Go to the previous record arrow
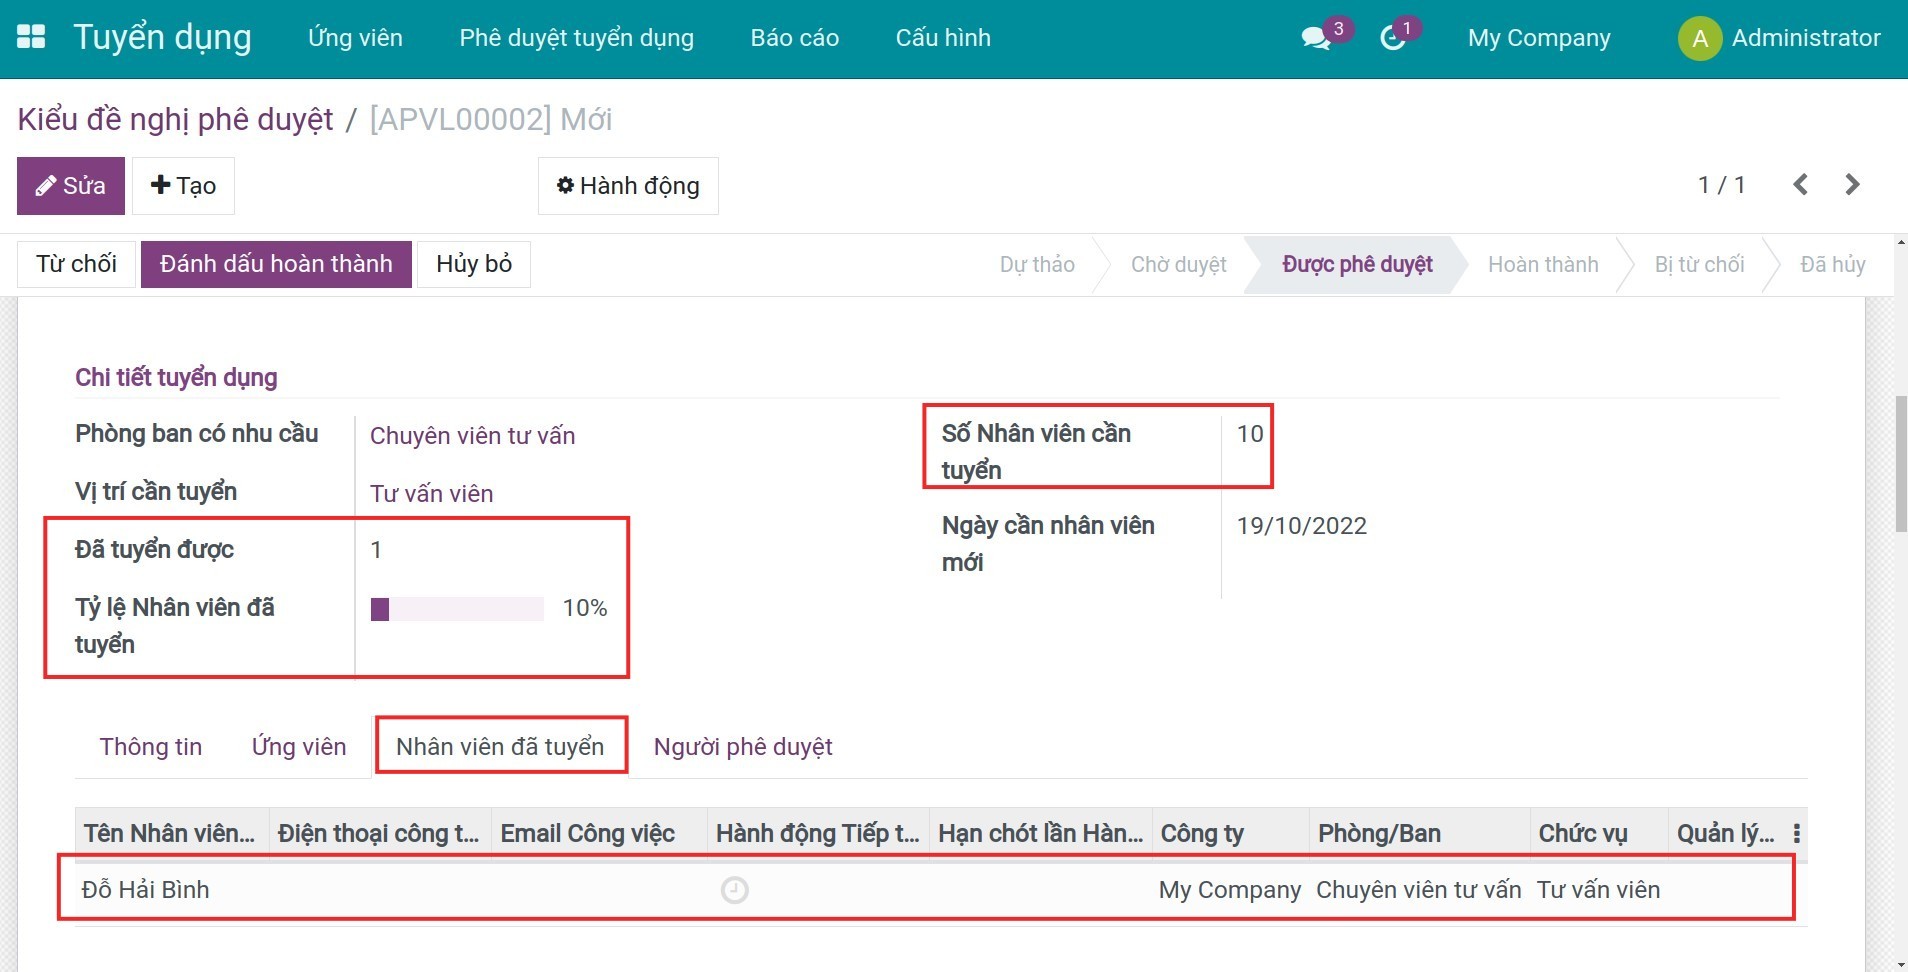1908x972 pixels. (1800, 185)
